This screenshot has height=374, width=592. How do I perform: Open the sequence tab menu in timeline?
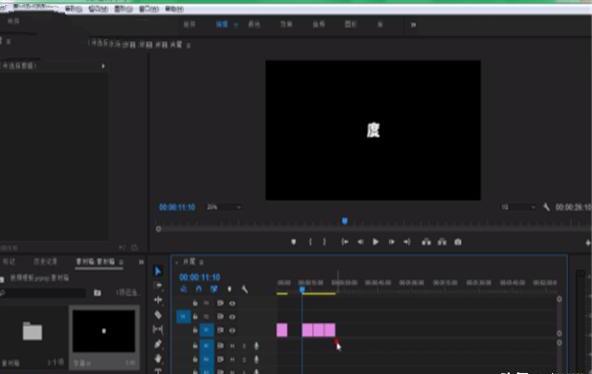[x=201, y=262]
